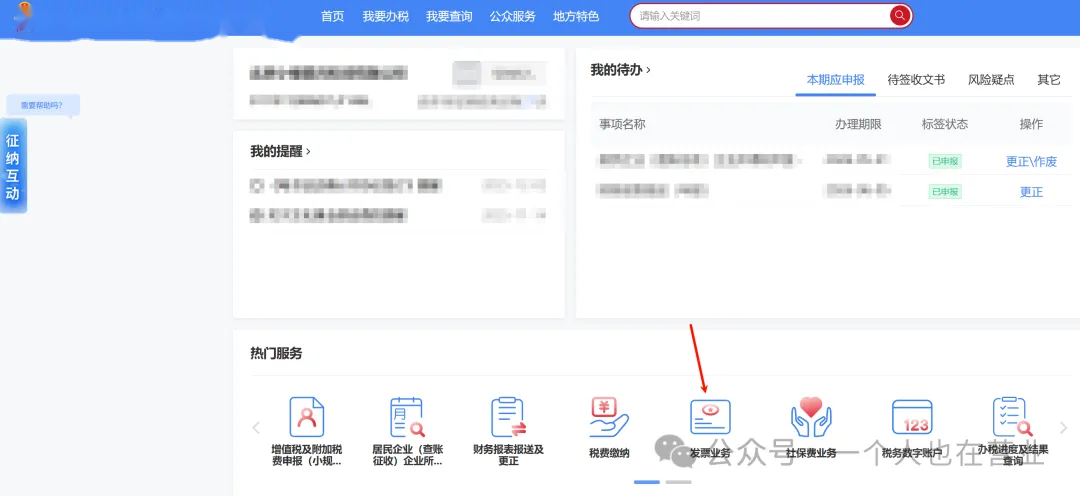Open 税务数字账户 icon
Screen dimensions: 1080x496
[x=912, y=417]
